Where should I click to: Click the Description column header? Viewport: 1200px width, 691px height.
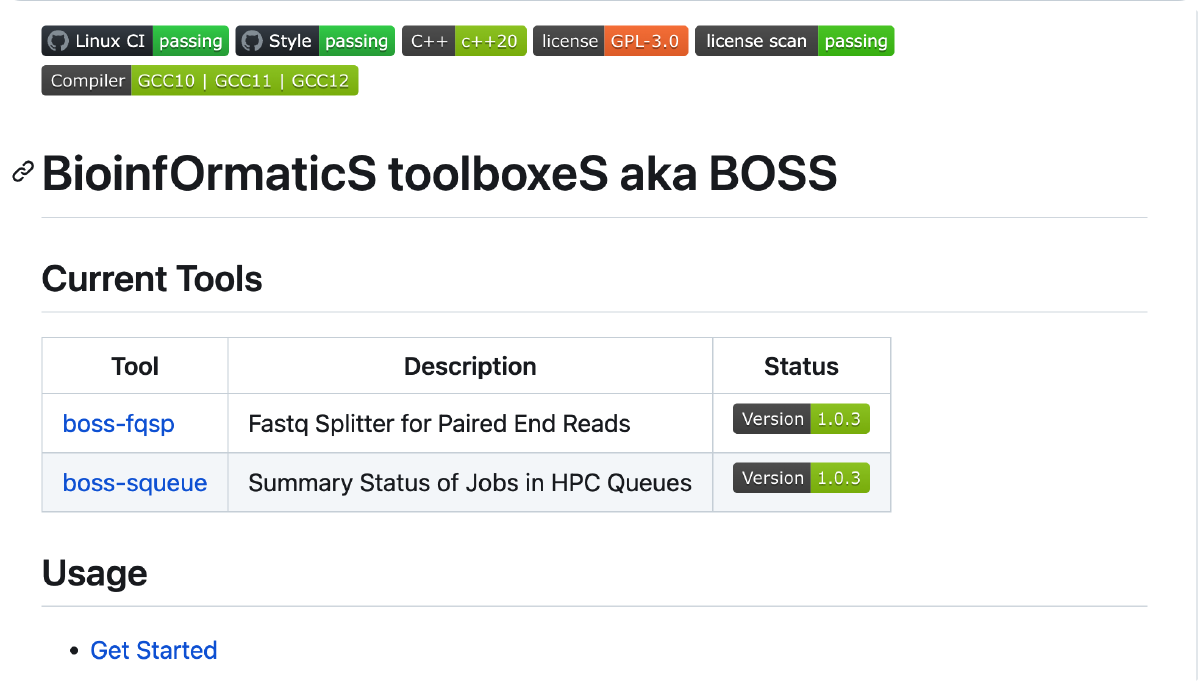(470, 366)
